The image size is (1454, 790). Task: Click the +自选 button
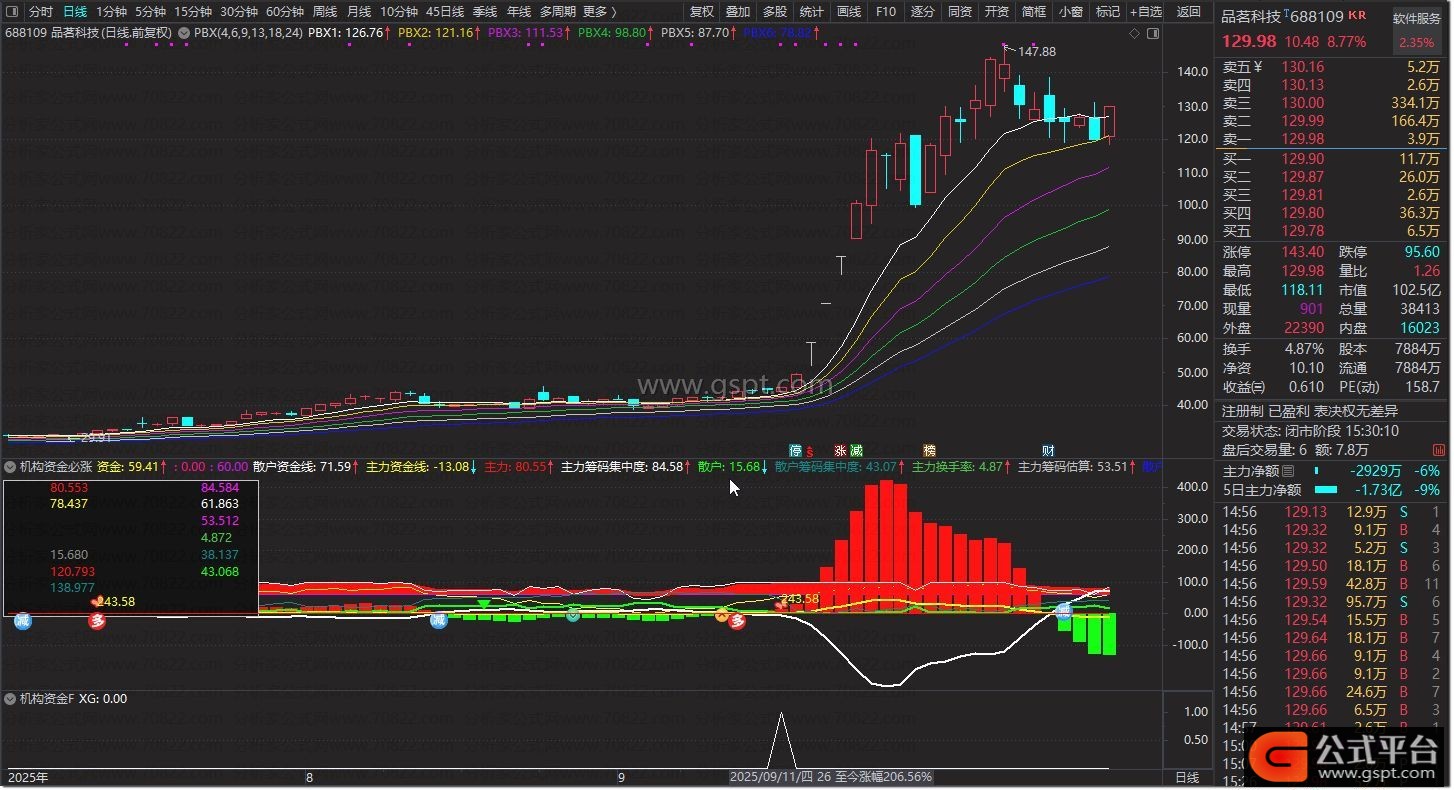coord(1145,12)
